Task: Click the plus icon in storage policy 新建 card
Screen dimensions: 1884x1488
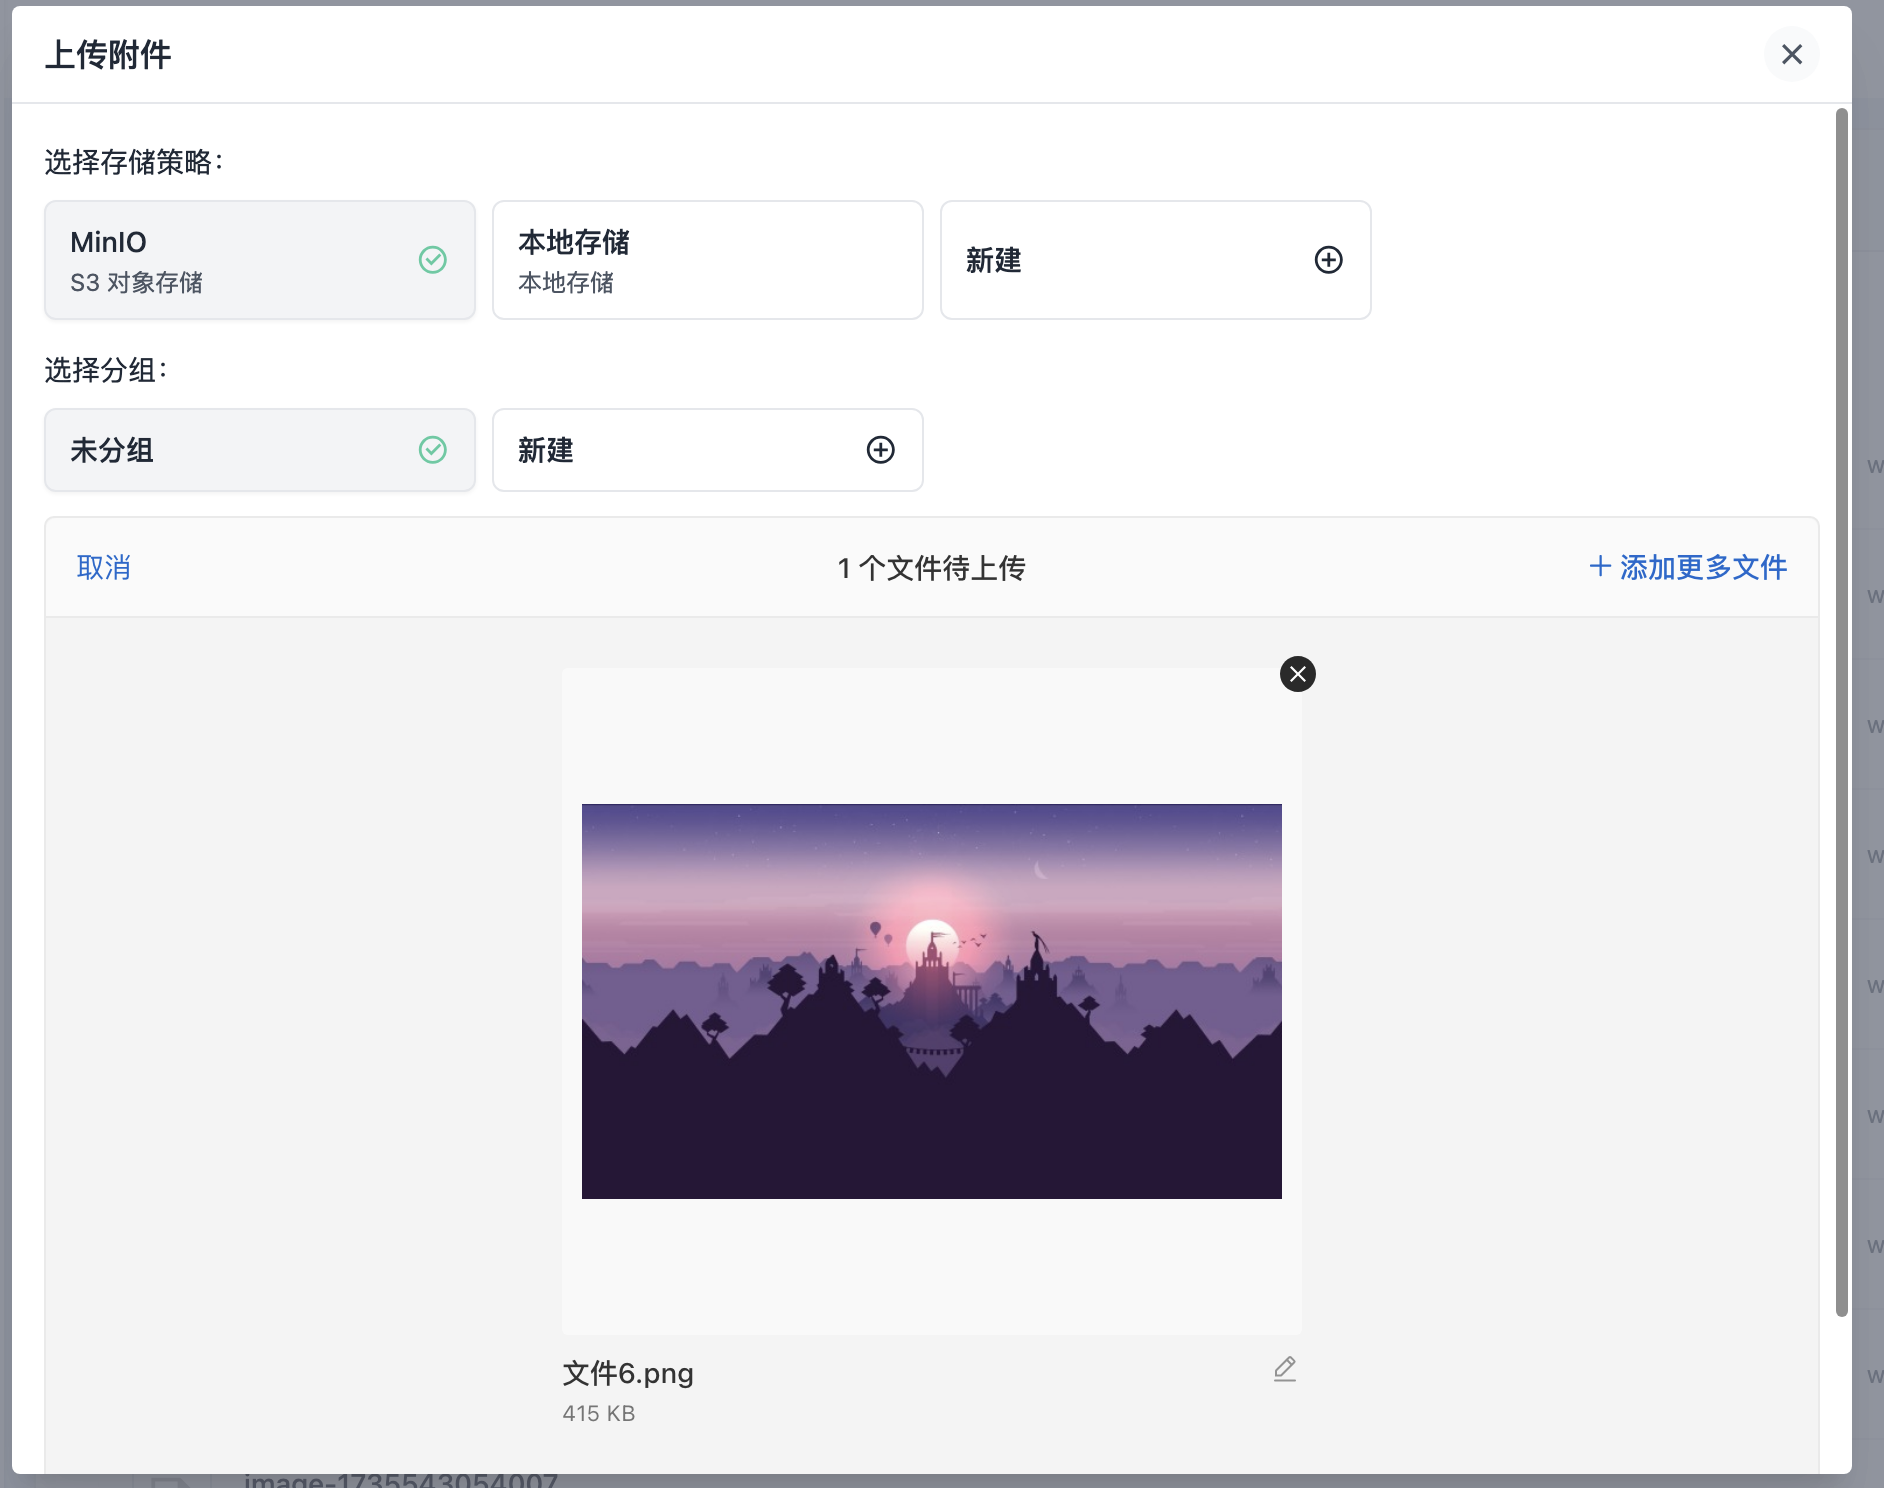Action: pos(1328,260)
